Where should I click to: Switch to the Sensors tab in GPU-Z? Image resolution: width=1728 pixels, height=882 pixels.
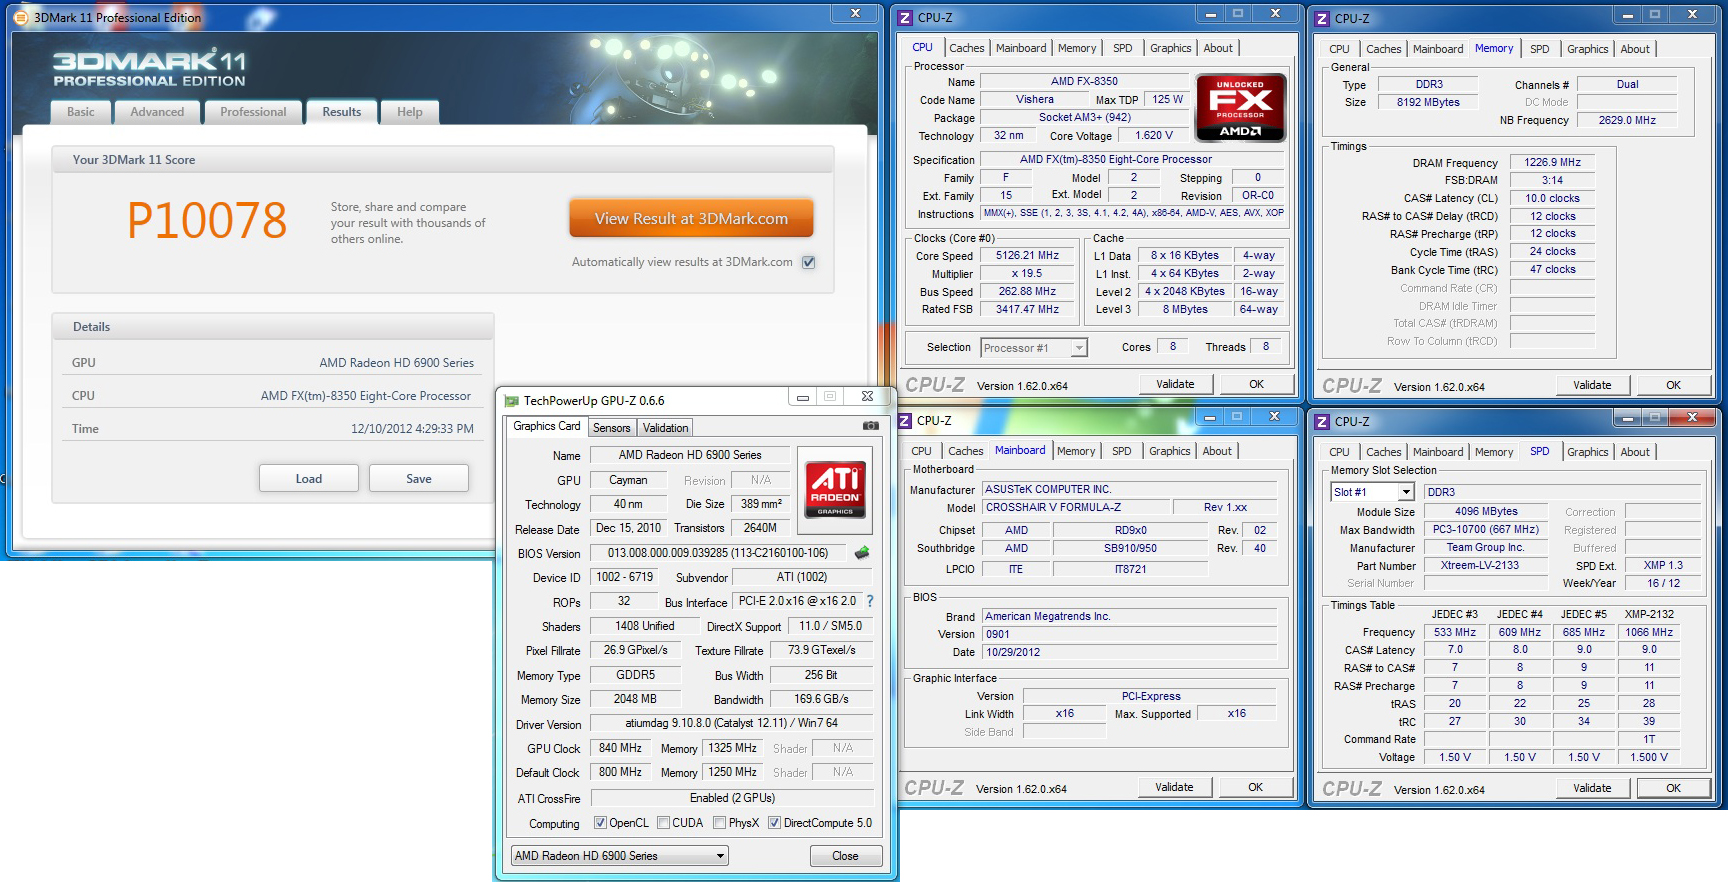click(612, 428)
